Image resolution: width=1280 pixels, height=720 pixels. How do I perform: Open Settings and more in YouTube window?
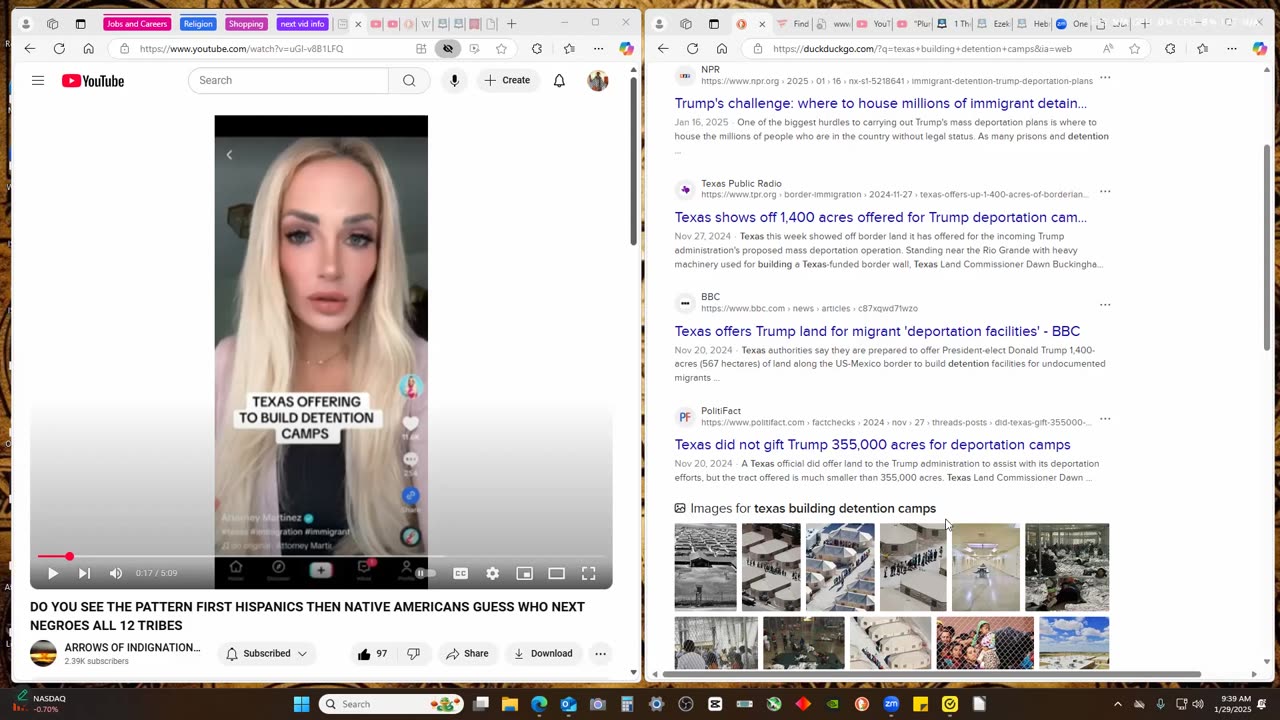click(x=598, y=48)
